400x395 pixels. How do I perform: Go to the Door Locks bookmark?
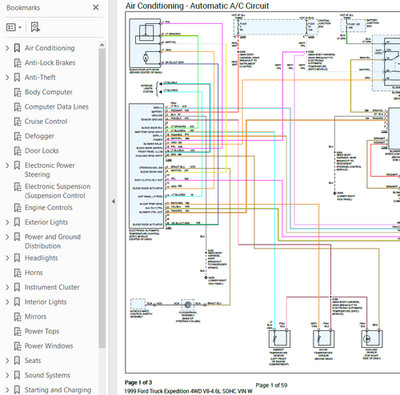(x=42, y=151)
